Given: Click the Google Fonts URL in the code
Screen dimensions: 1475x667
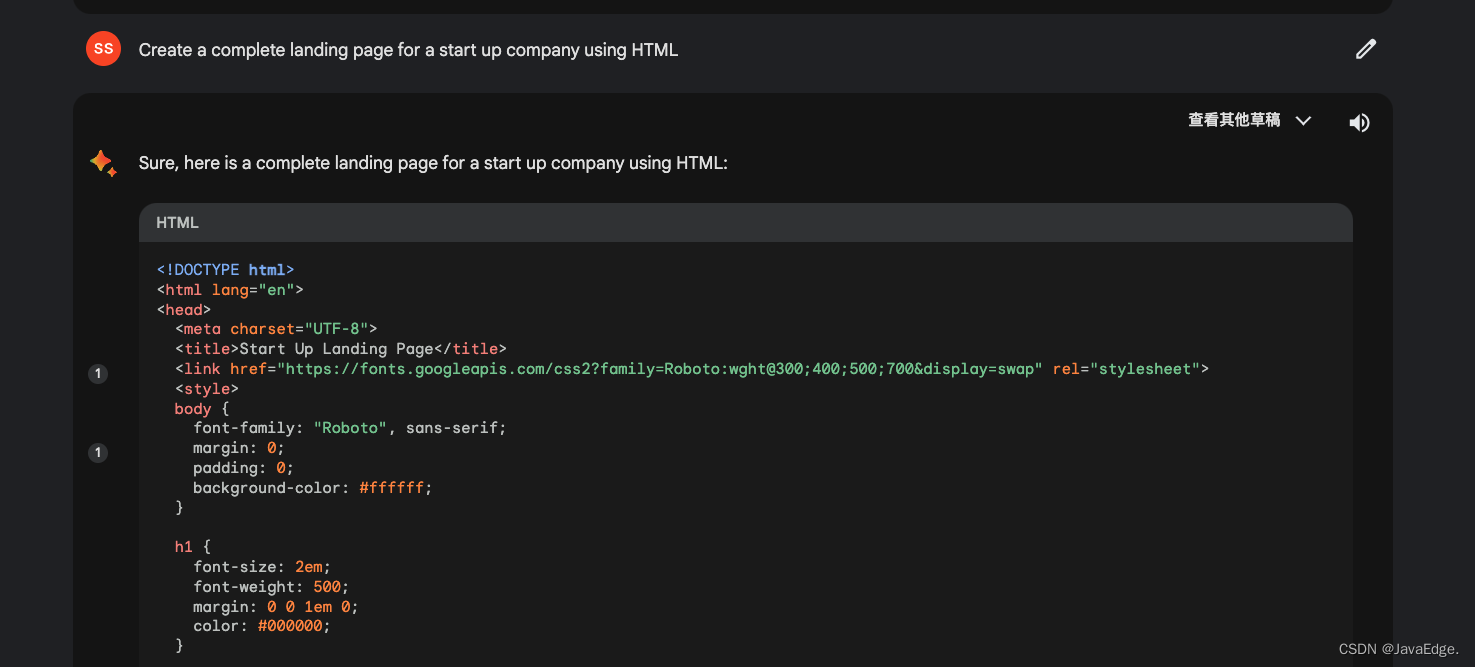Looking at the screenshot, I should [660, 369].
